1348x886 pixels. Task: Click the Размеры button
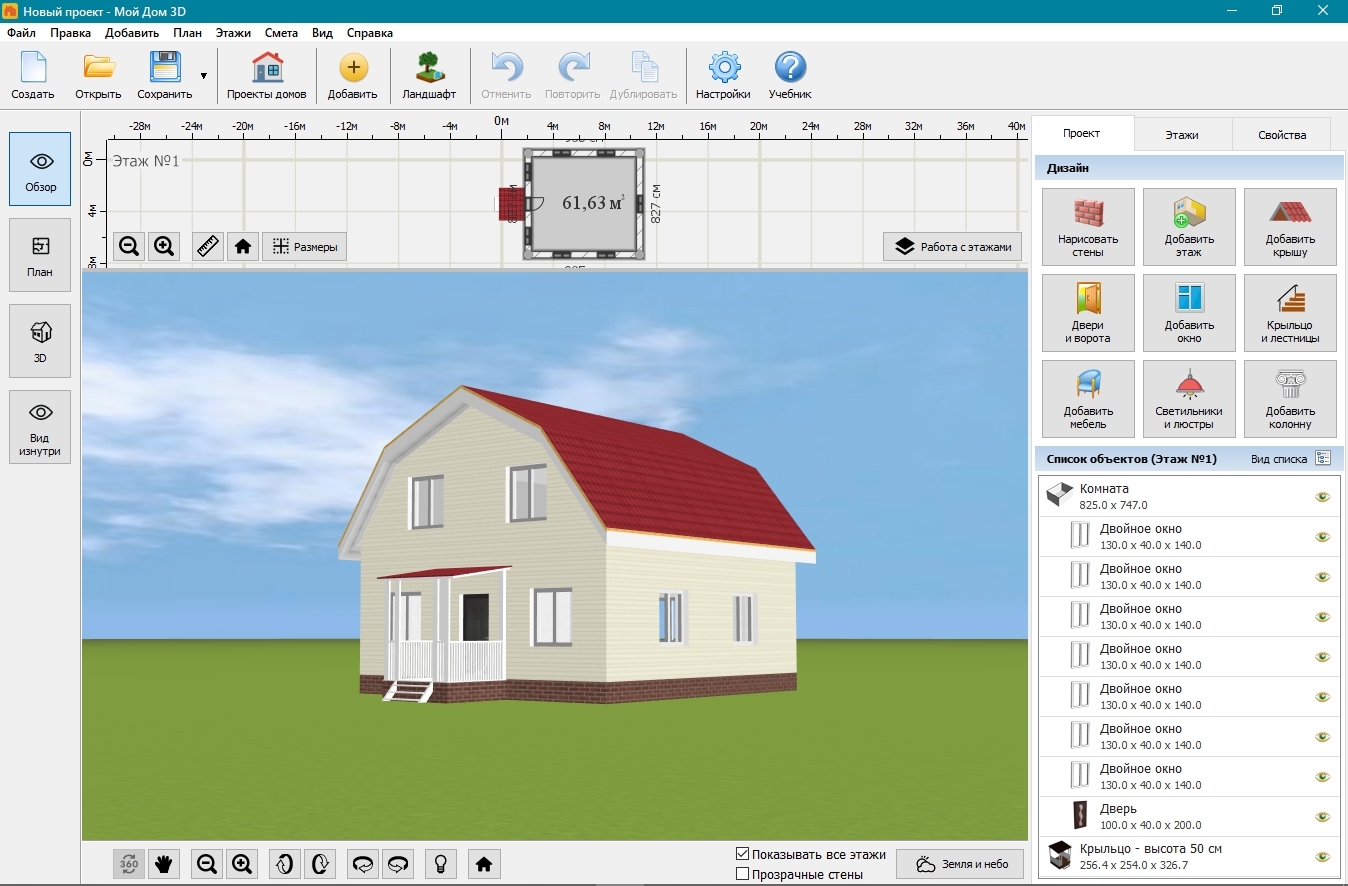tap(304, 247)
